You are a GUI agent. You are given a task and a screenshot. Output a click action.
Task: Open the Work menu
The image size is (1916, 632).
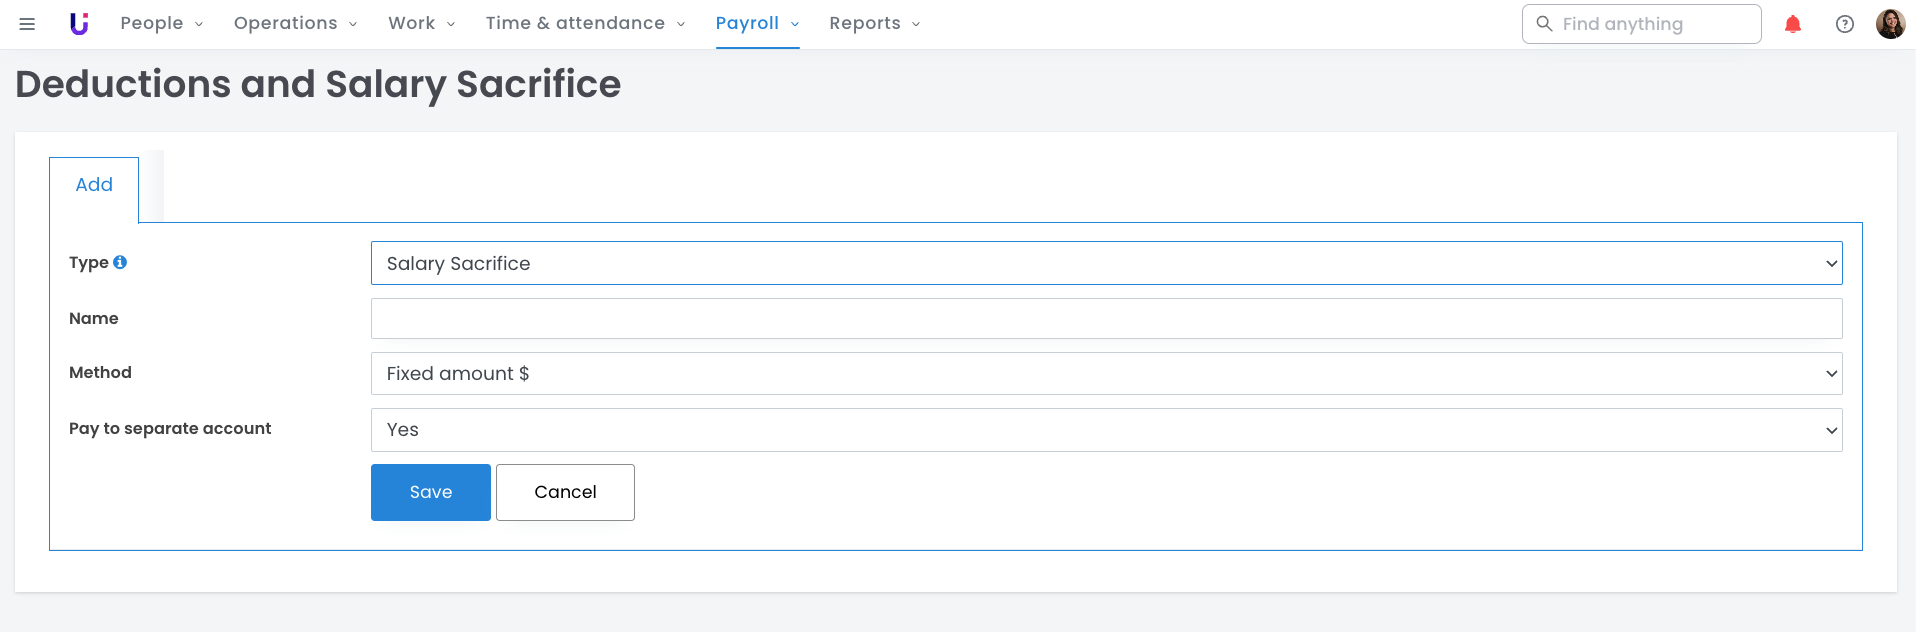click(x=421, y=24)
